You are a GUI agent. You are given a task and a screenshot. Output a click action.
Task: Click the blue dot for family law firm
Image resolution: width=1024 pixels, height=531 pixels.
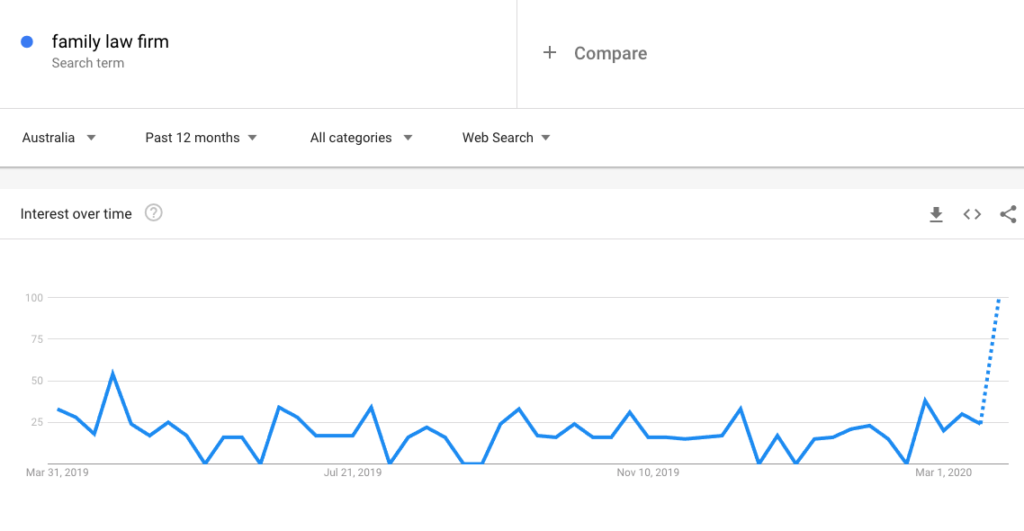pyautogui.click(x=27, y=42)
